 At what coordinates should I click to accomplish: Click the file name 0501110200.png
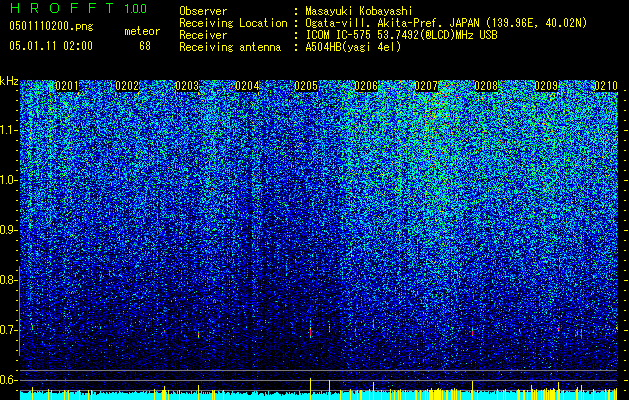coord(51,27)
